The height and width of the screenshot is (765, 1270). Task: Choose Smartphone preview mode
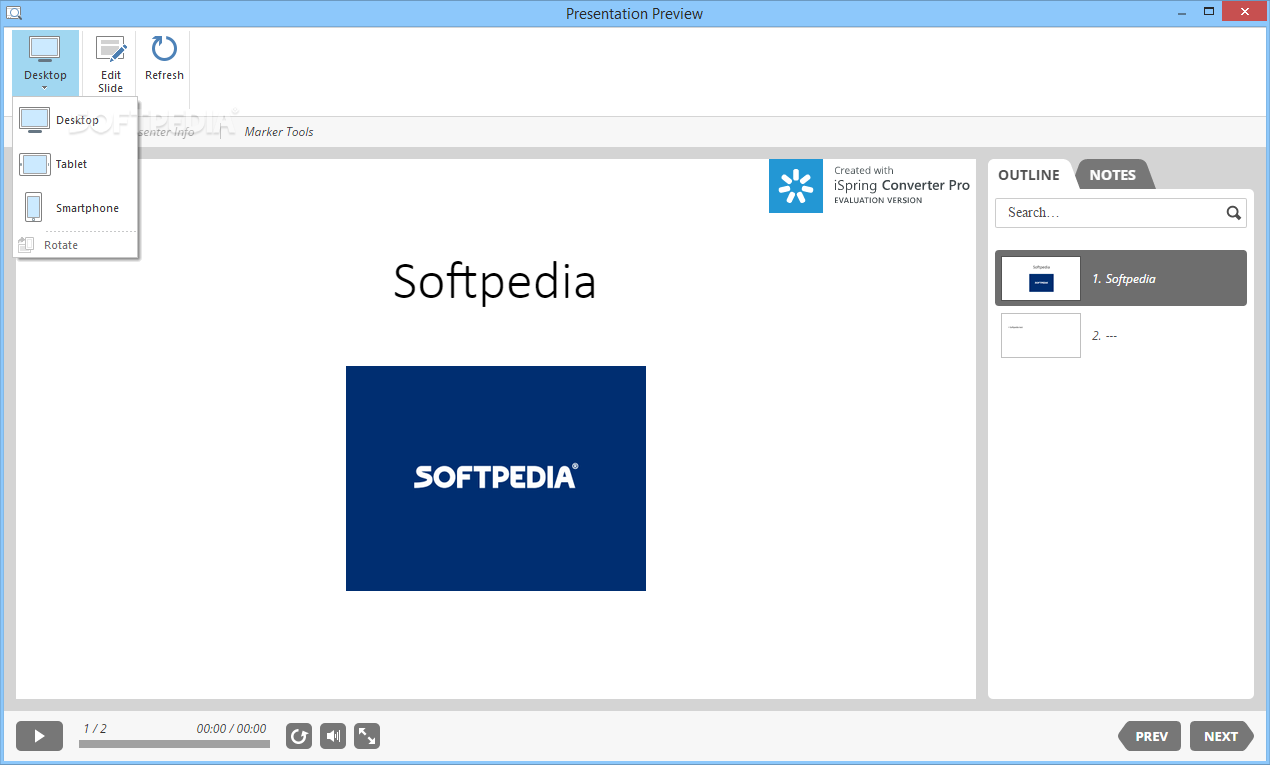tap(75, 208)
